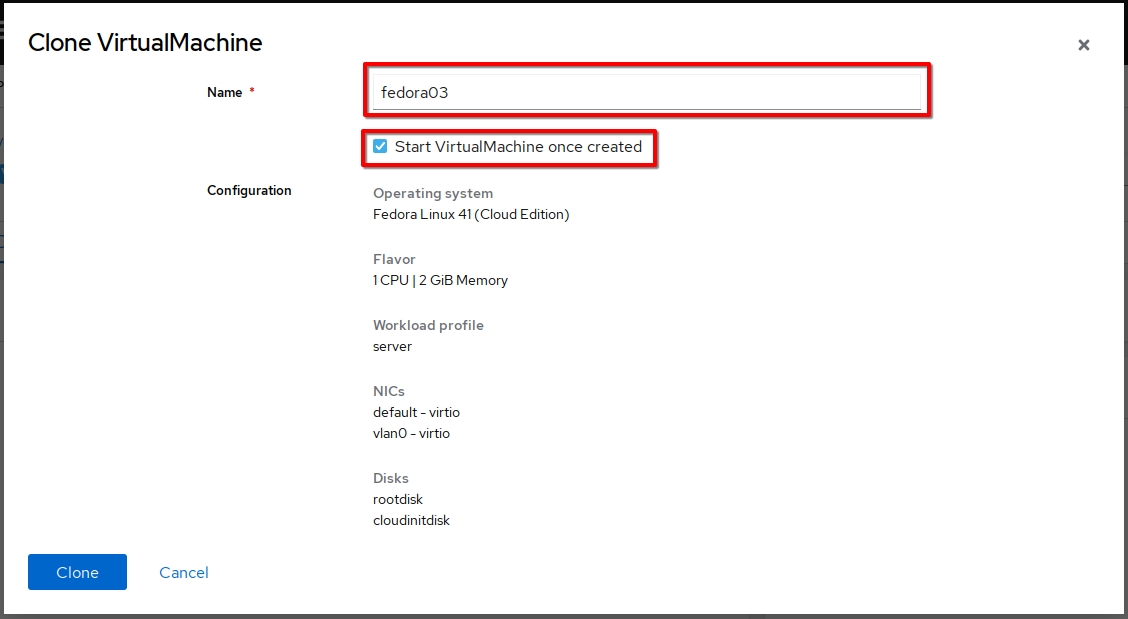The image size is (1128, 619).
Task: Click the 'Operating system' label
Action: click(x=433, y=194)
